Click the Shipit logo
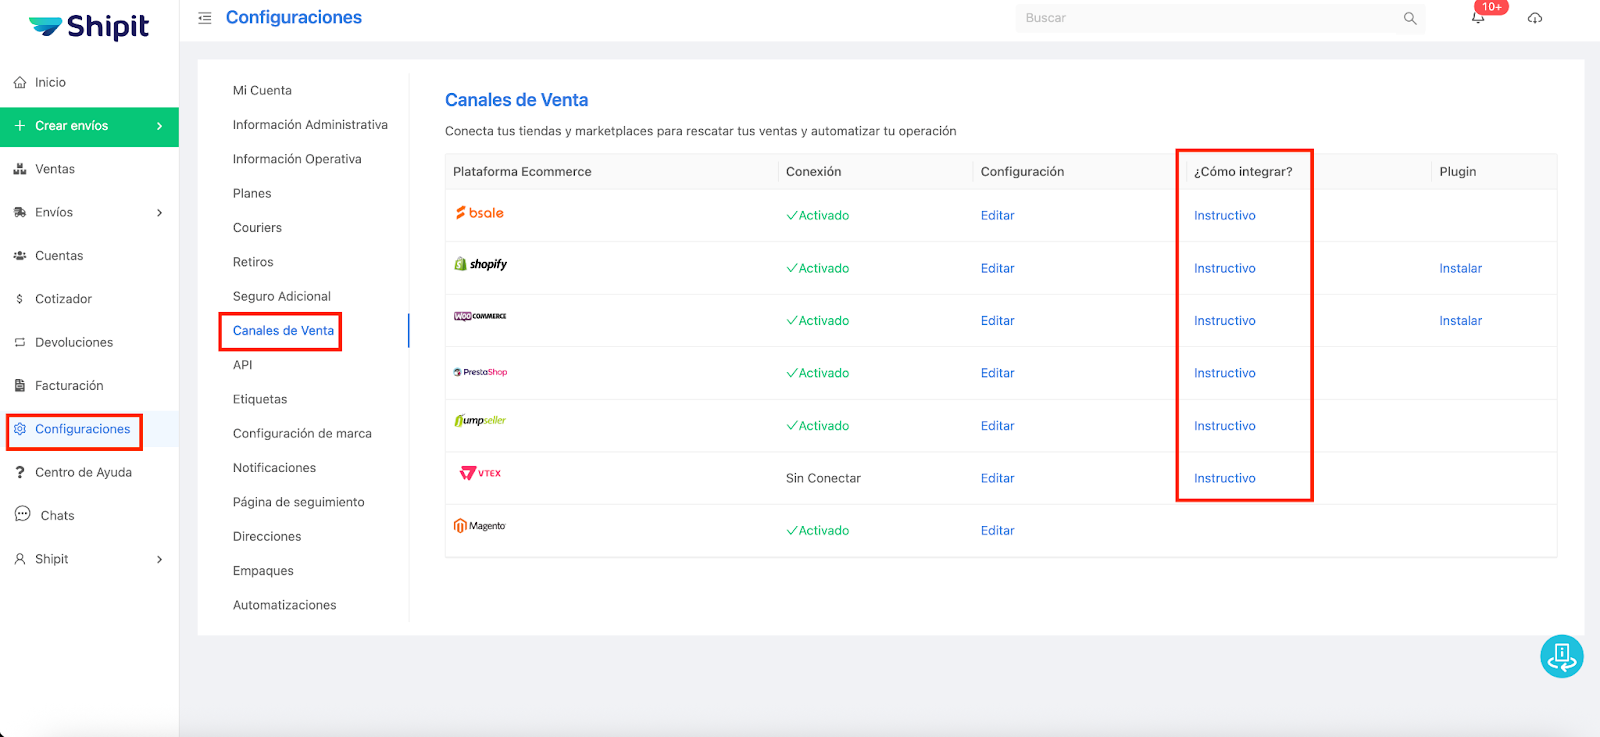This screenshot has width=1600, height=737. 89,27
